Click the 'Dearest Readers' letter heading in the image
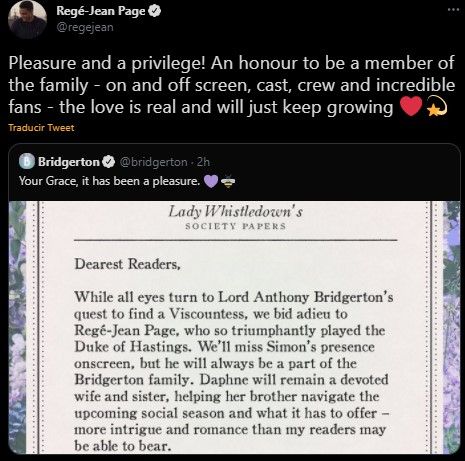This screenshot has width=465, height=461. tap(128, 264)
